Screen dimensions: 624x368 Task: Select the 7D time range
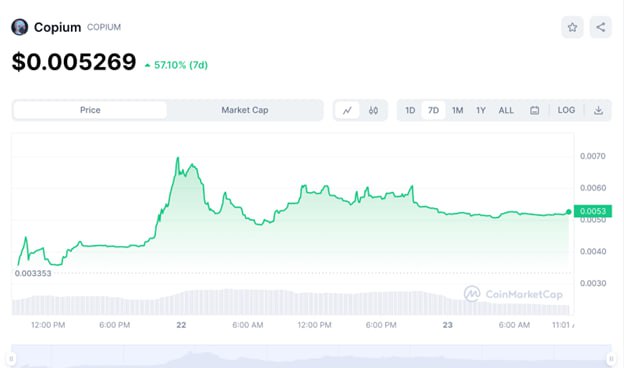pos(433,110)
